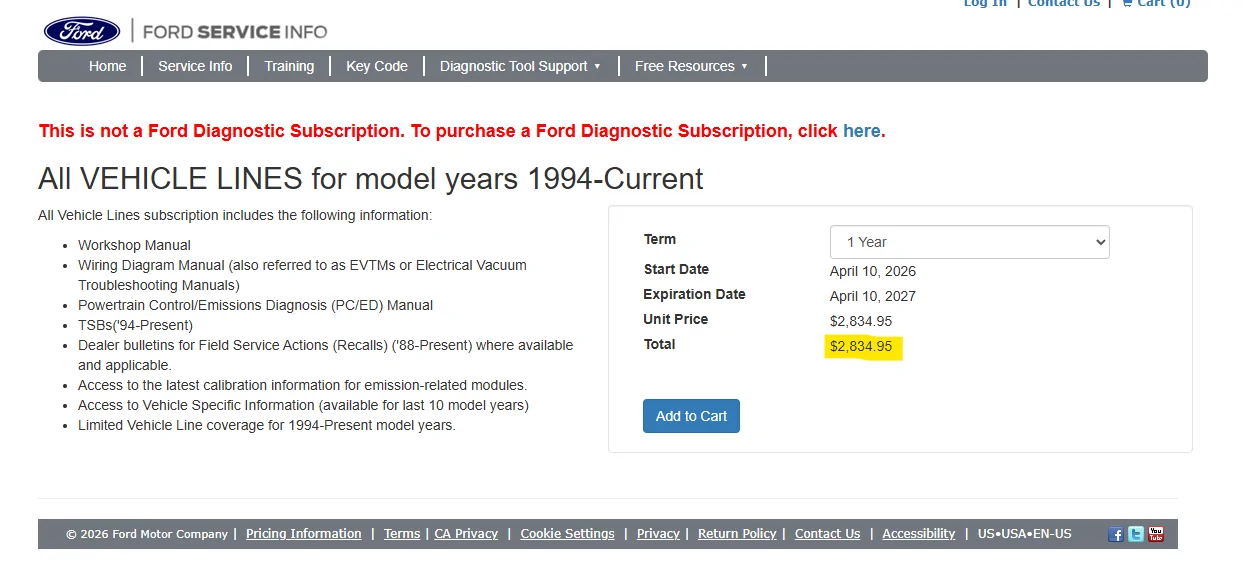Open Pricing Information footer link
The width and height of the screenshot is (1250, 565).
click(x=304, y=534)
